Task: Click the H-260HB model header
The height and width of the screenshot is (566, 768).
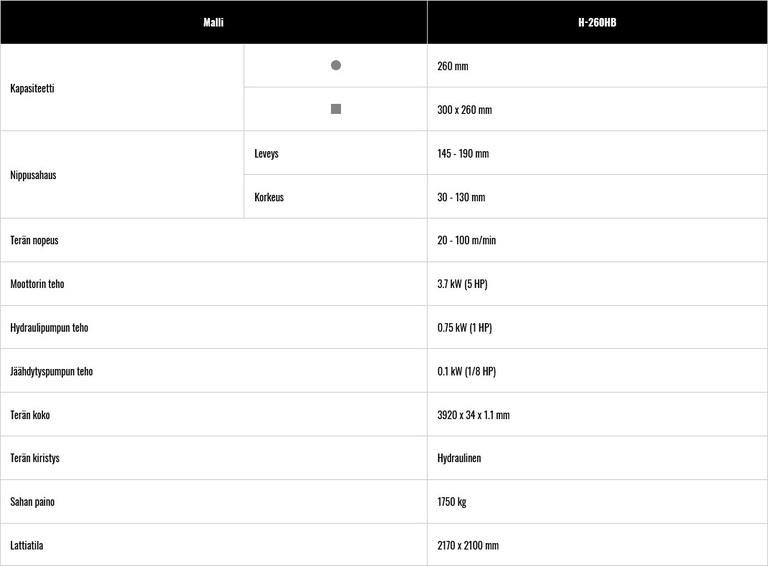Action: [x=597, y=22]
